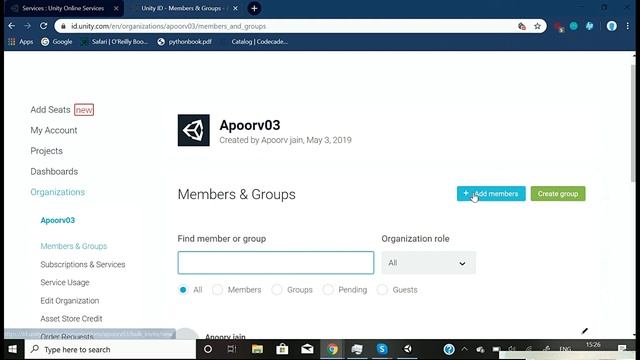Click the teal circle extension icon

pyautogui.click(x=573, y=26)
